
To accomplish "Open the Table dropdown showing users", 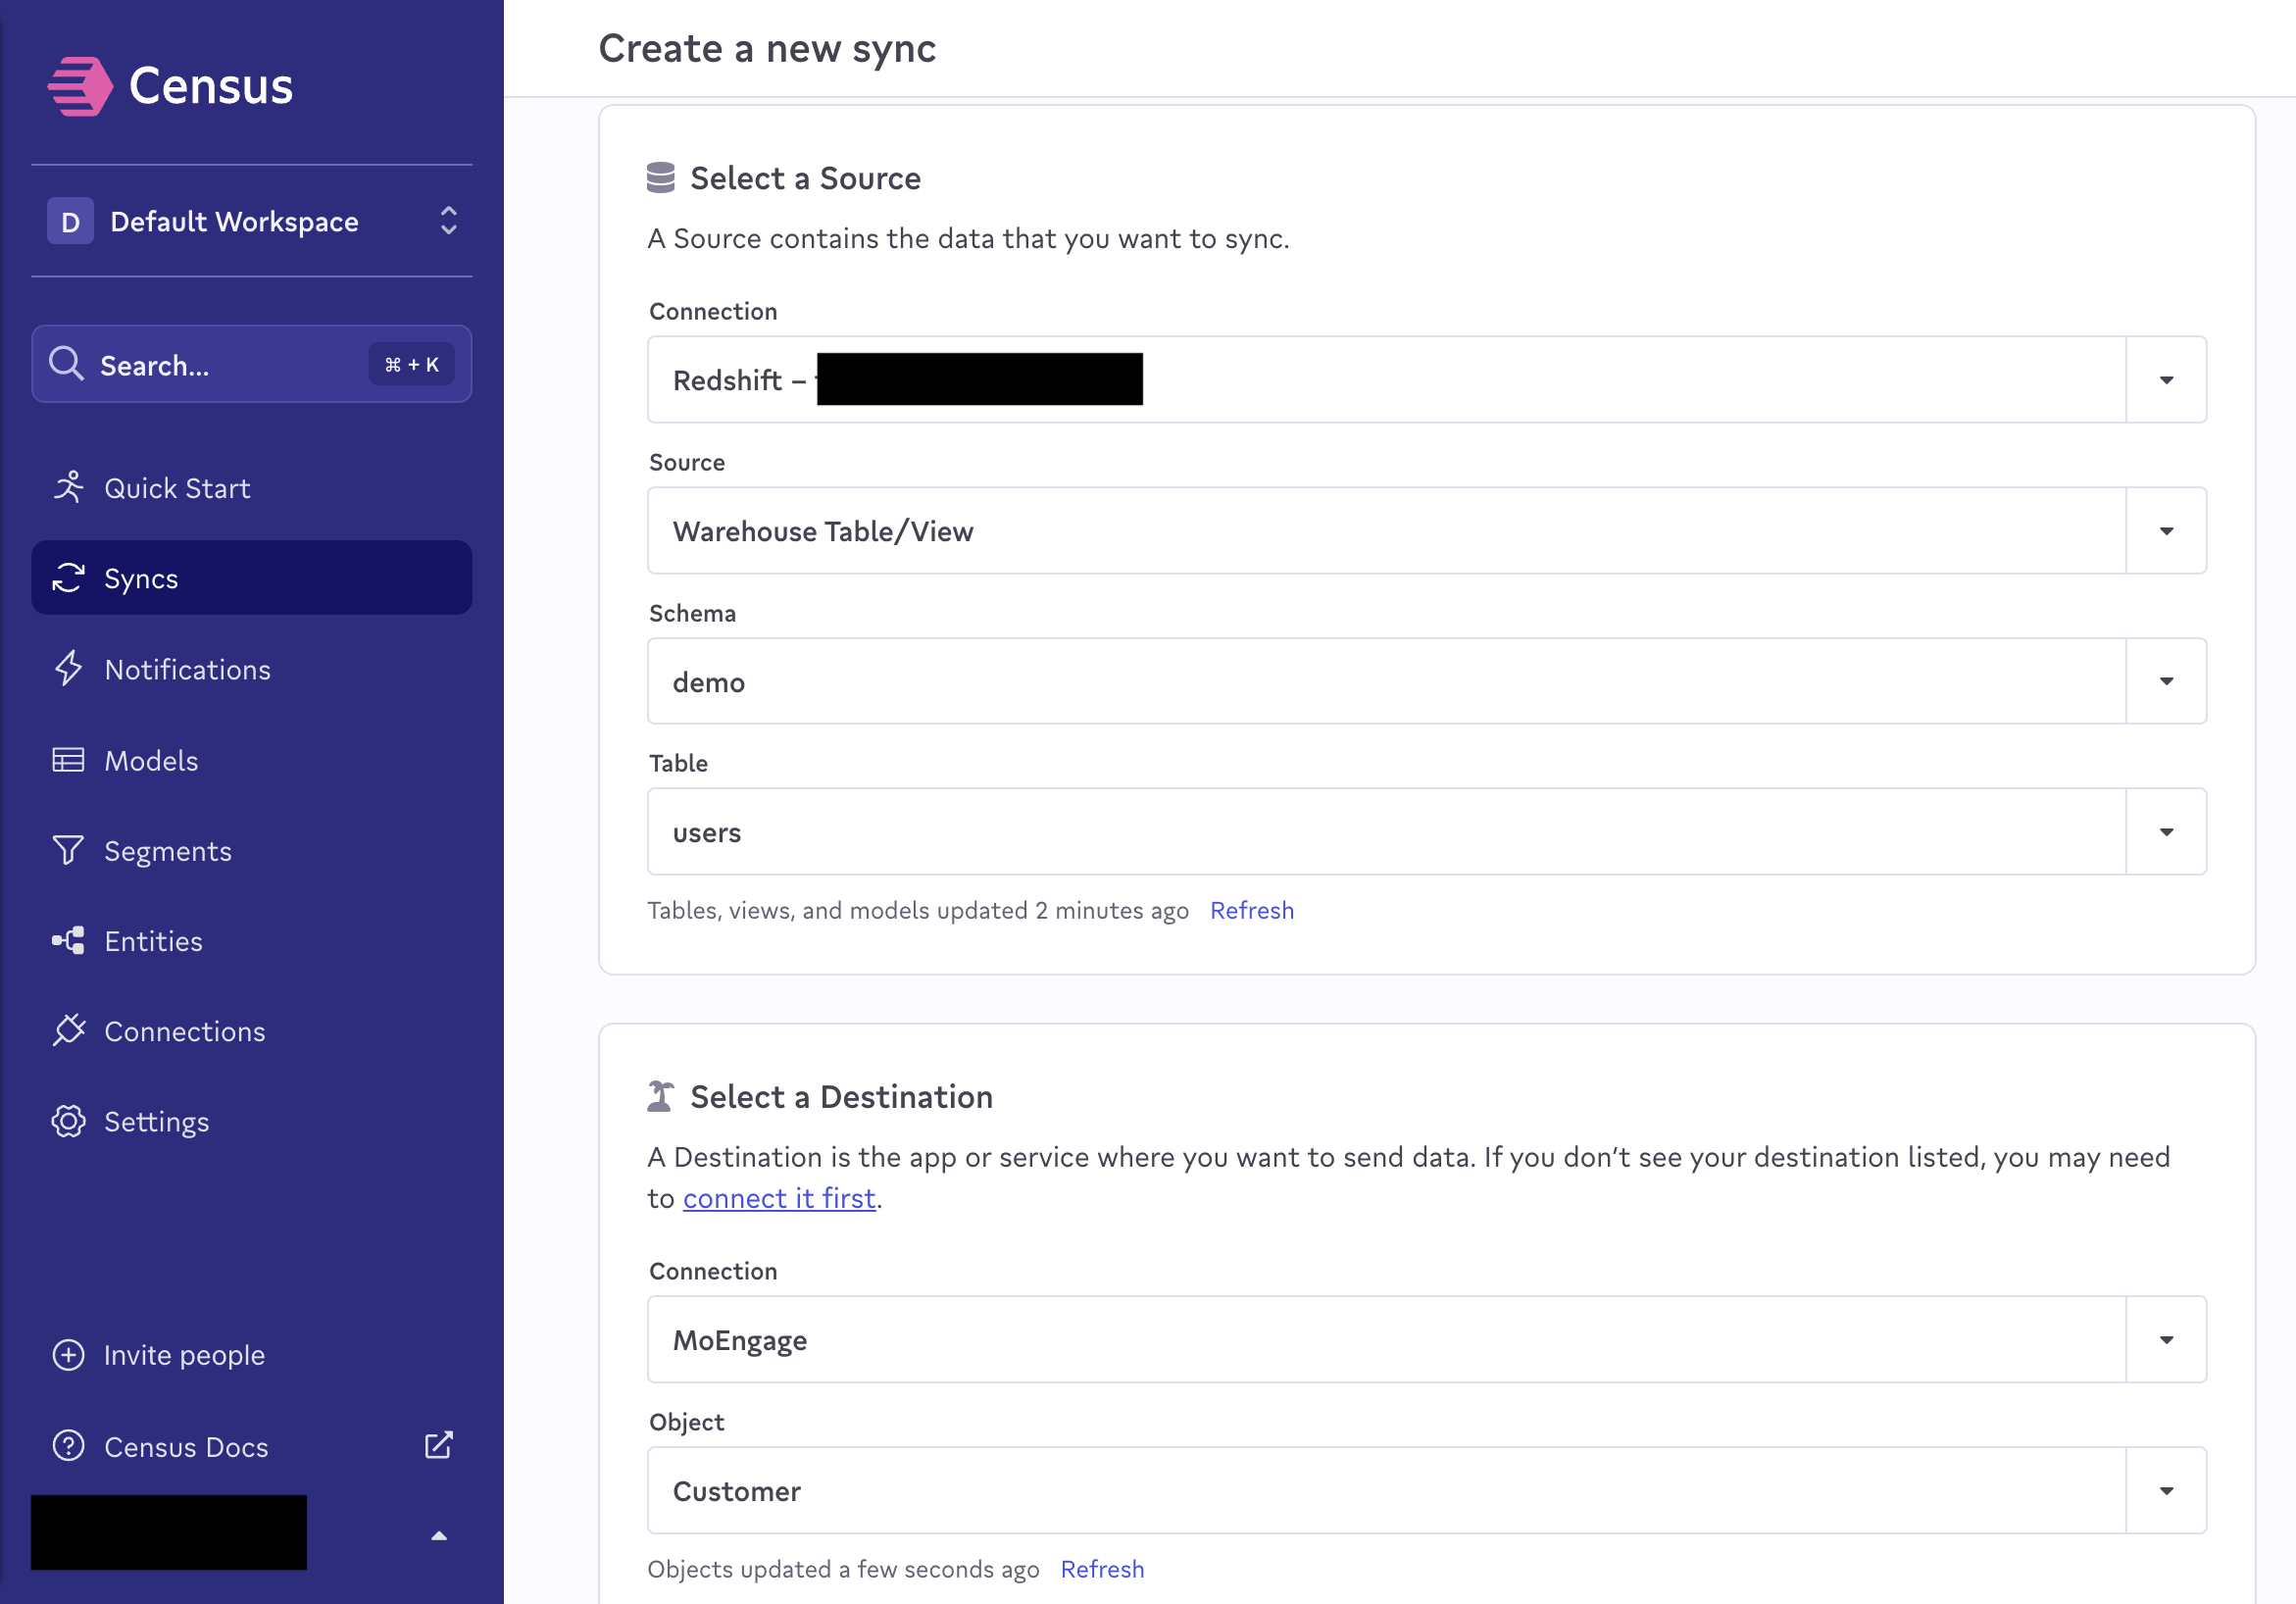I will pos(2165,831).
